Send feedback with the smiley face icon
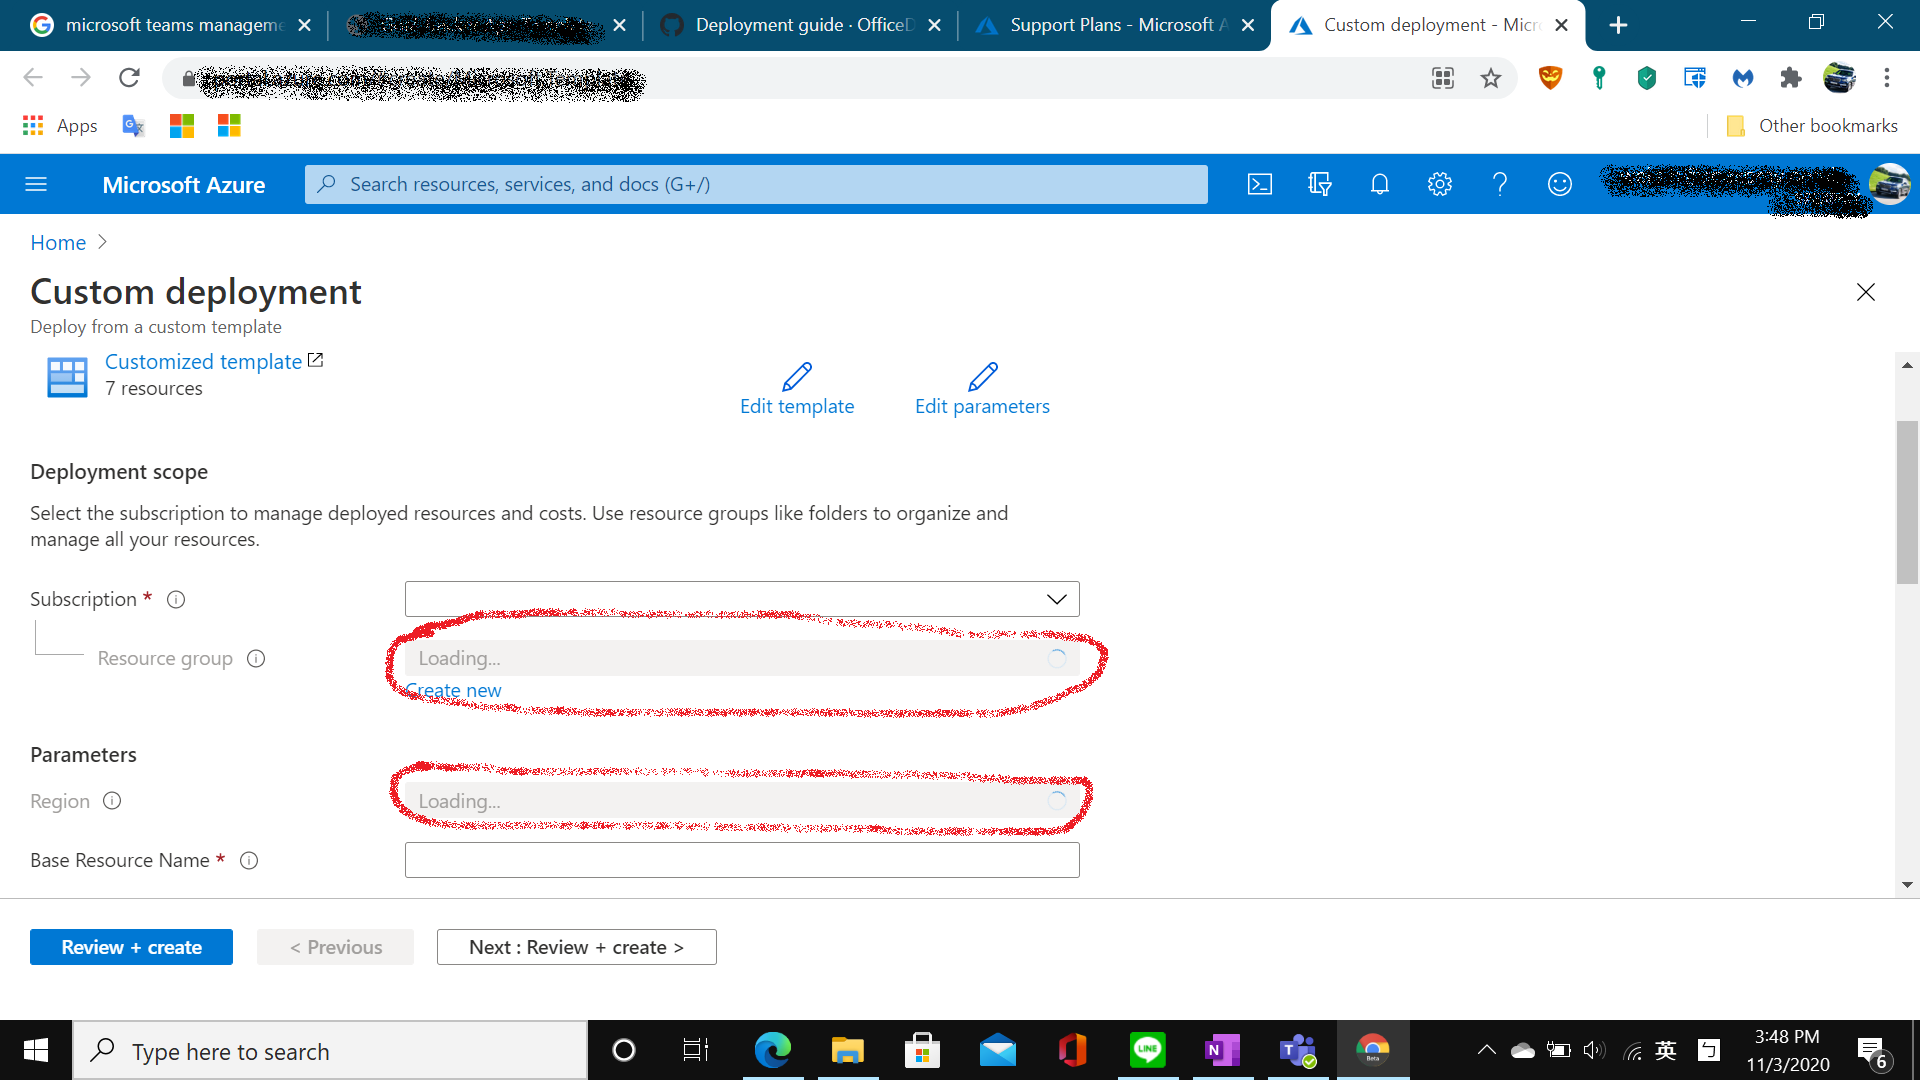Viewport: 1920px width, 1080px height. 1560,184
